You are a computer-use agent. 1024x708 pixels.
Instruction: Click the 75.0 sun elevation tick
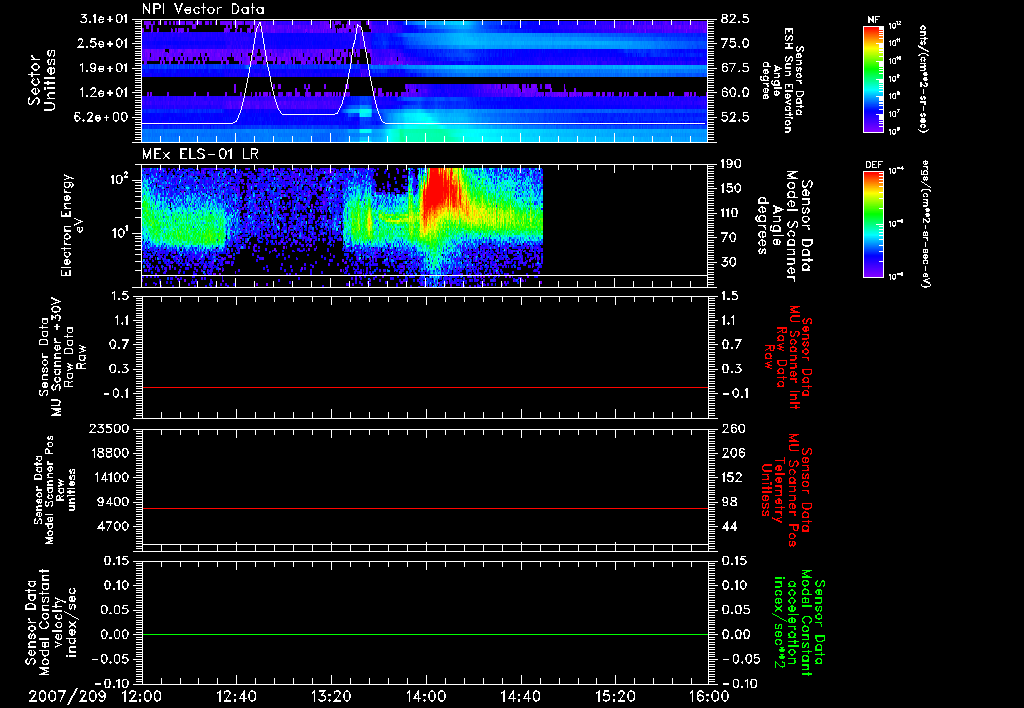pyautogui.click(x=735, y=43)
